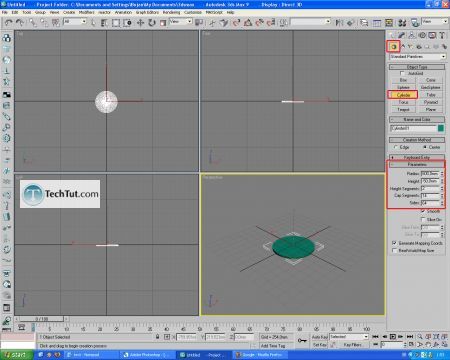Select the Geometry category icon
The image size is (450, 360).
pyautogui.click(x=394, y=47)
